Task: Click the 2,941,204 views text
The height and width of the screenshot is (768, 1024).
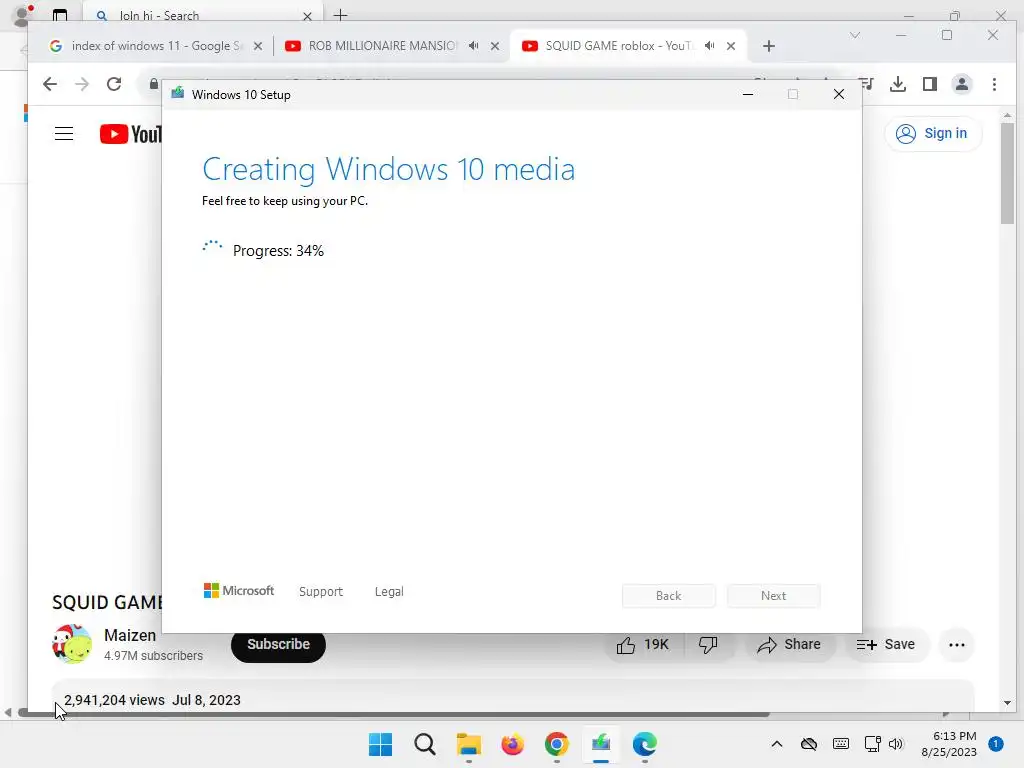Action: click(114, 700)
